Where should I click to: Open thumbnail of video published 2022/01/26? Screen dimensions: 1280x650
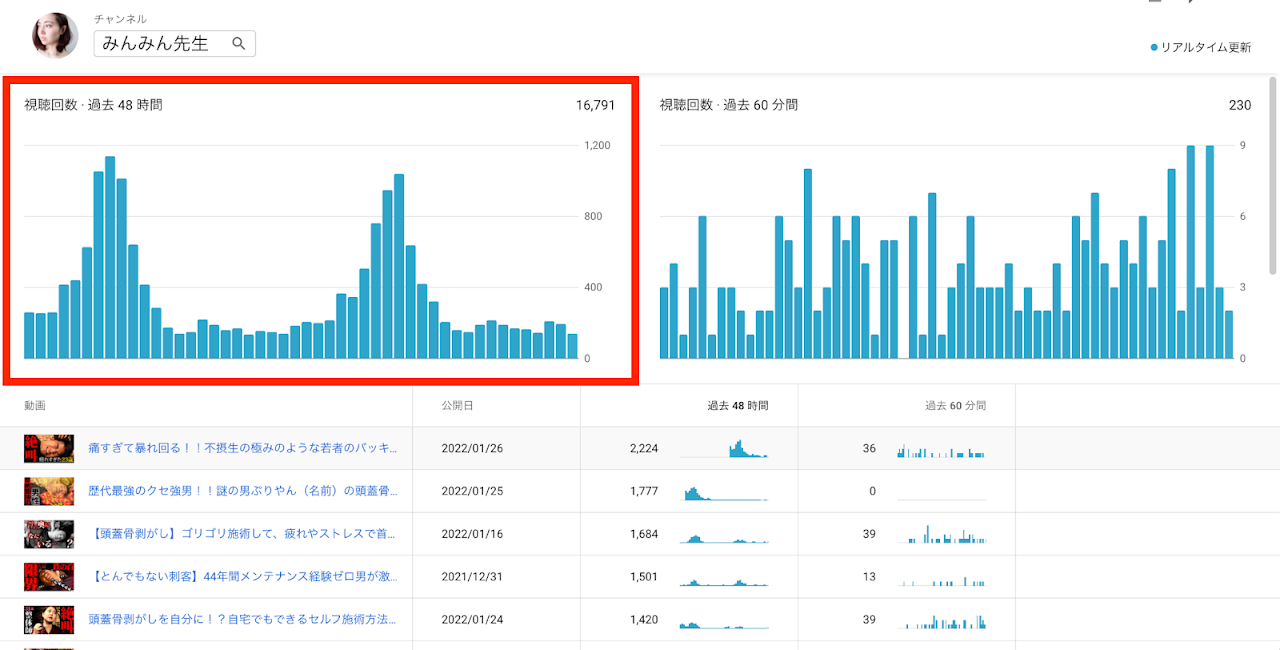click(49, 449)
